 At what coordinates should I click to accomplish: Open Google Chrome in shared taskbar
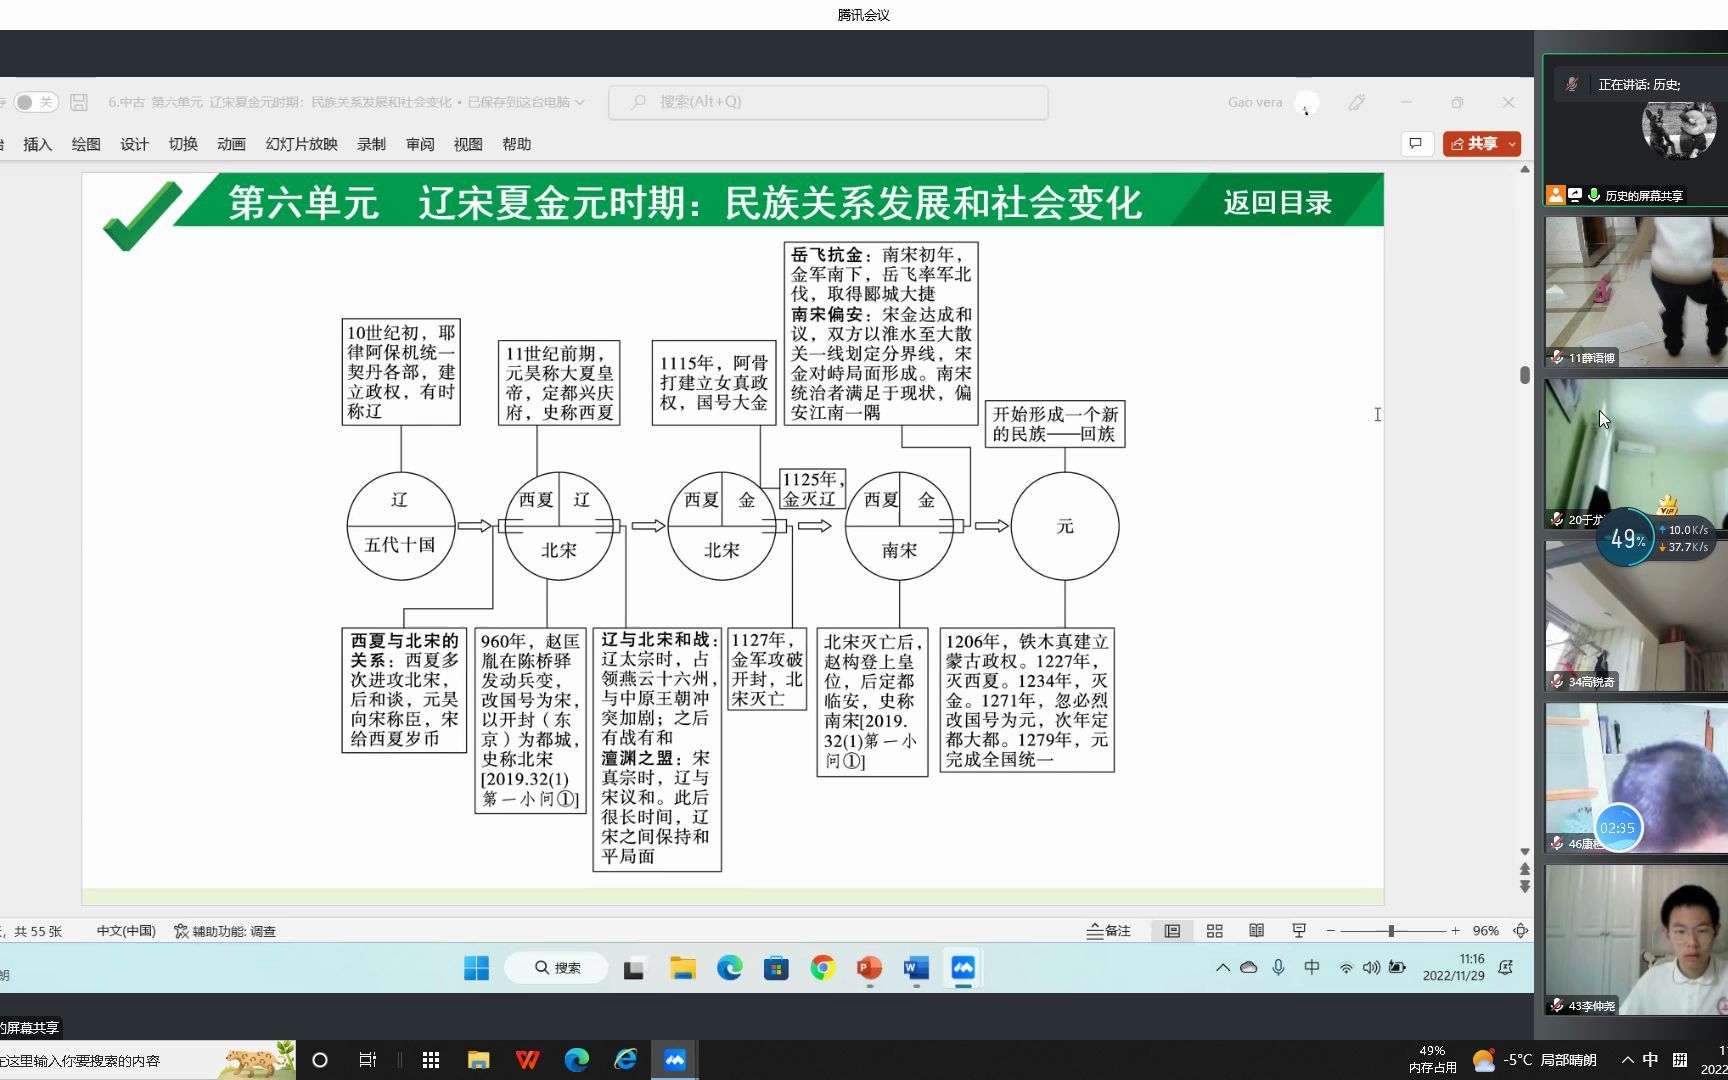pyautogui.click(x=823, y=968)
